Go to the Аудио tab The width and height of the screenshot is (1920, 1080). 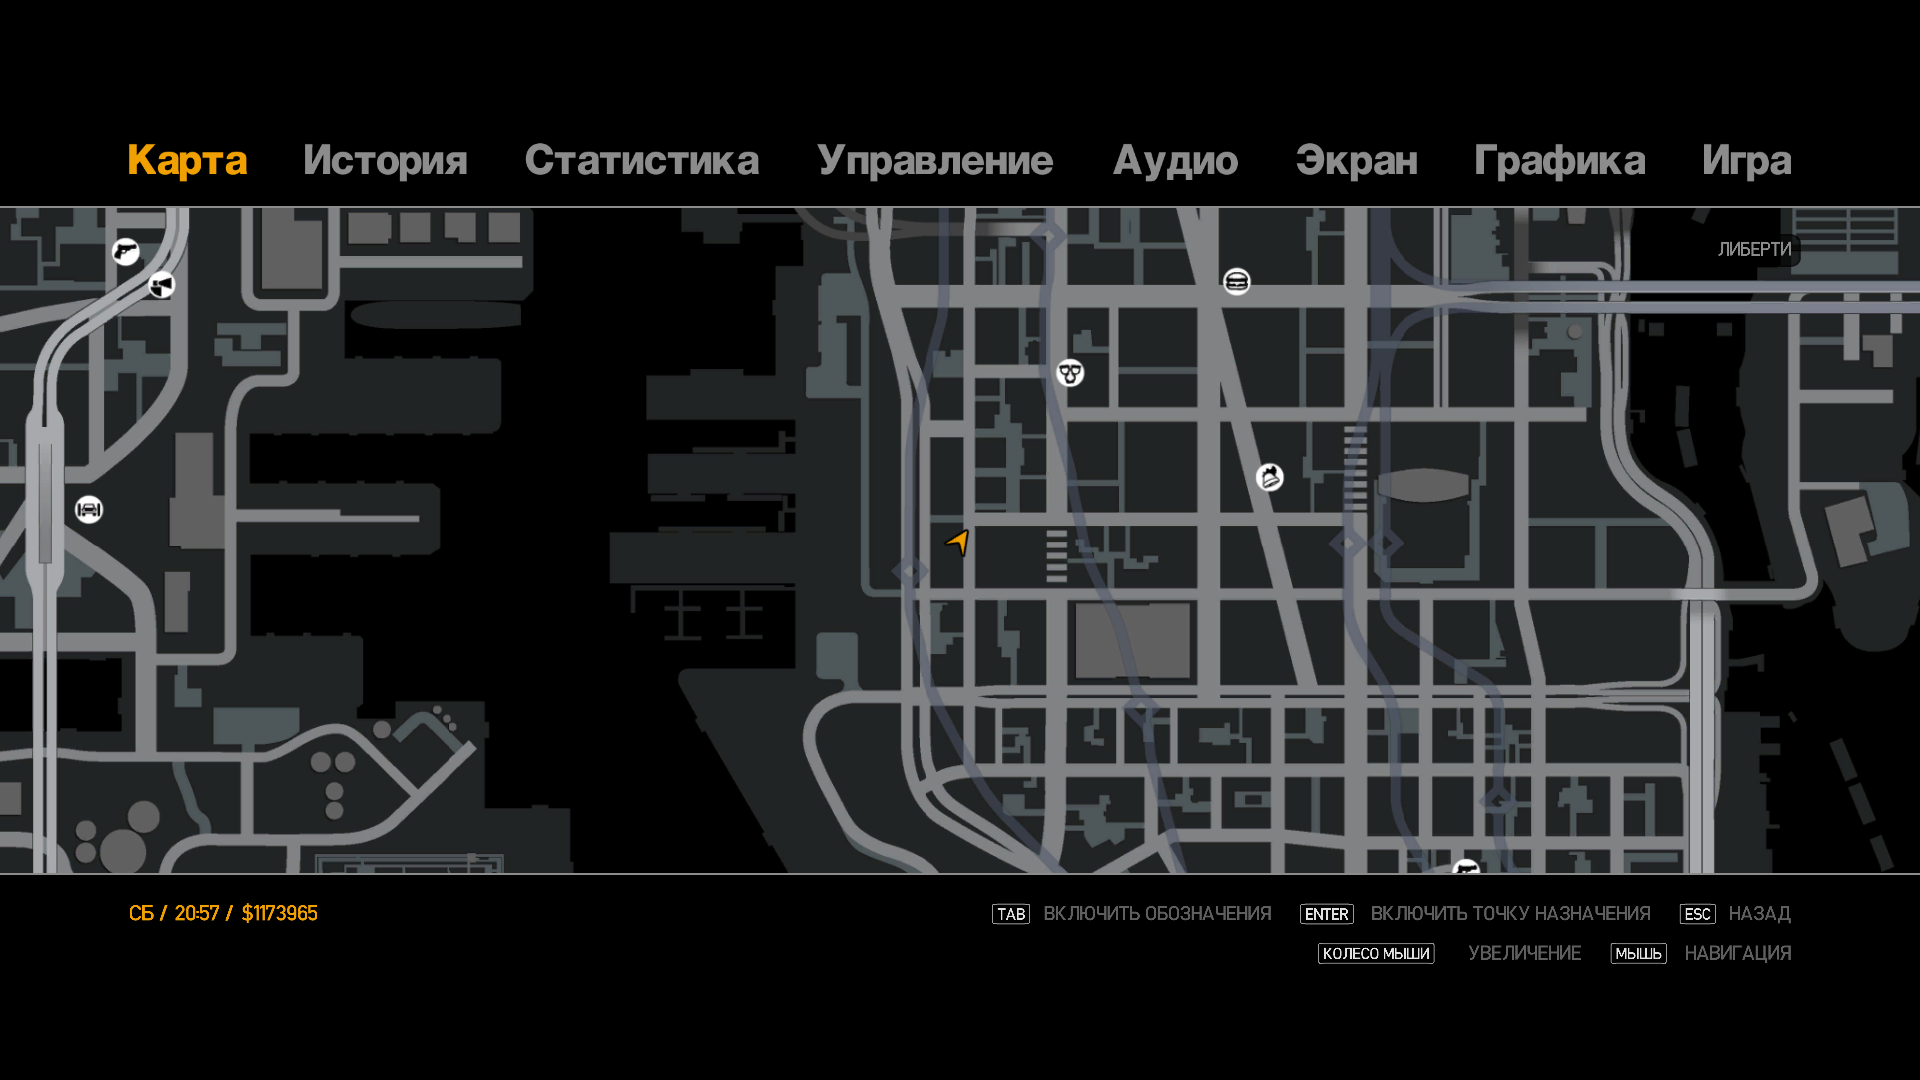(x=1175, y=160)
